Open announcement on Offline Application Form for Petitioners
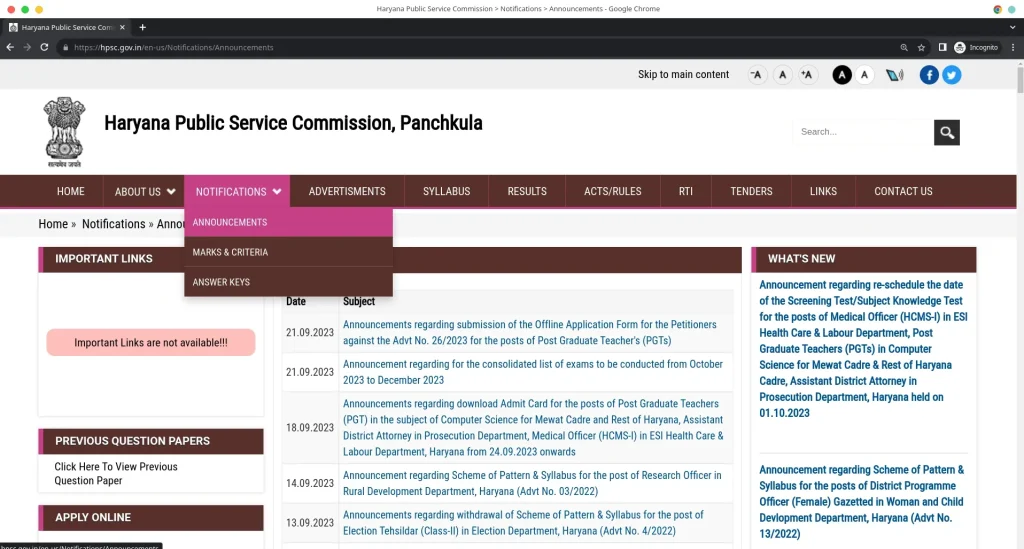The image size is (1024, 549). 530,332
